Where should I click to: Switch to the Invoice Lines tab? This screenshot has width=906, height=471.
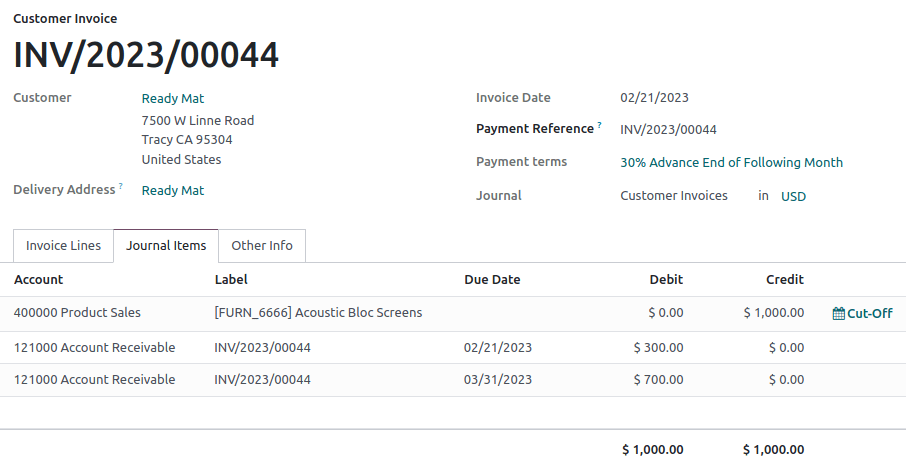(x=63, y=246)
